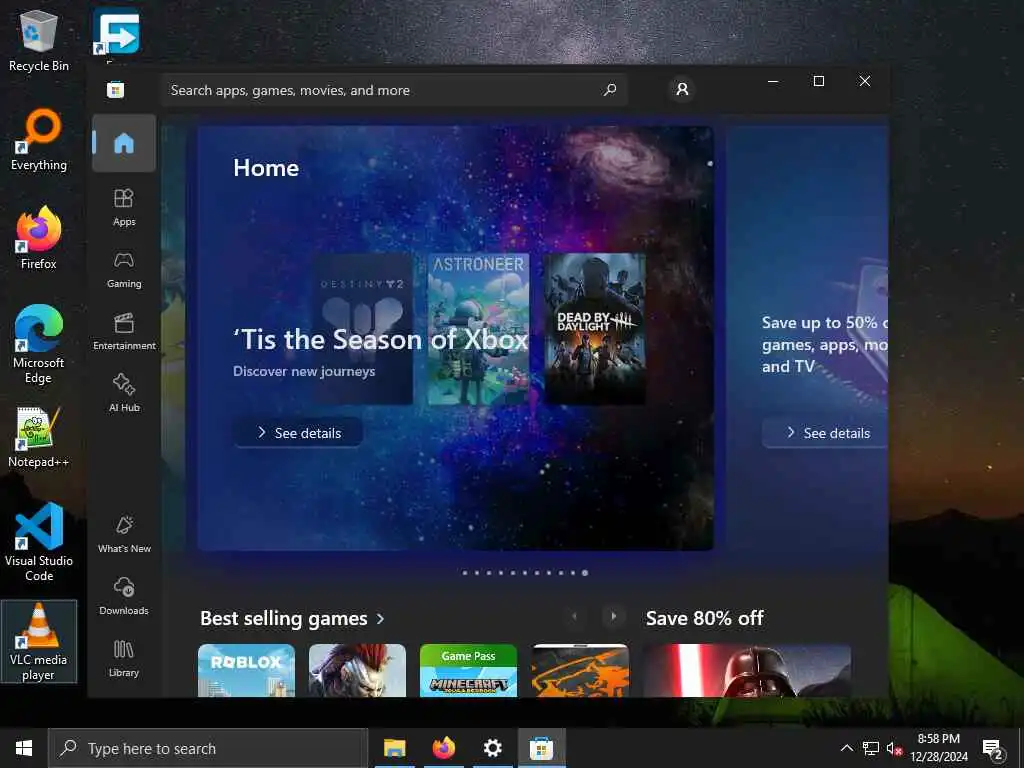Select the blue arrow desktop shortcut icon
The image size is (1024, 768).
click(116, 33)
